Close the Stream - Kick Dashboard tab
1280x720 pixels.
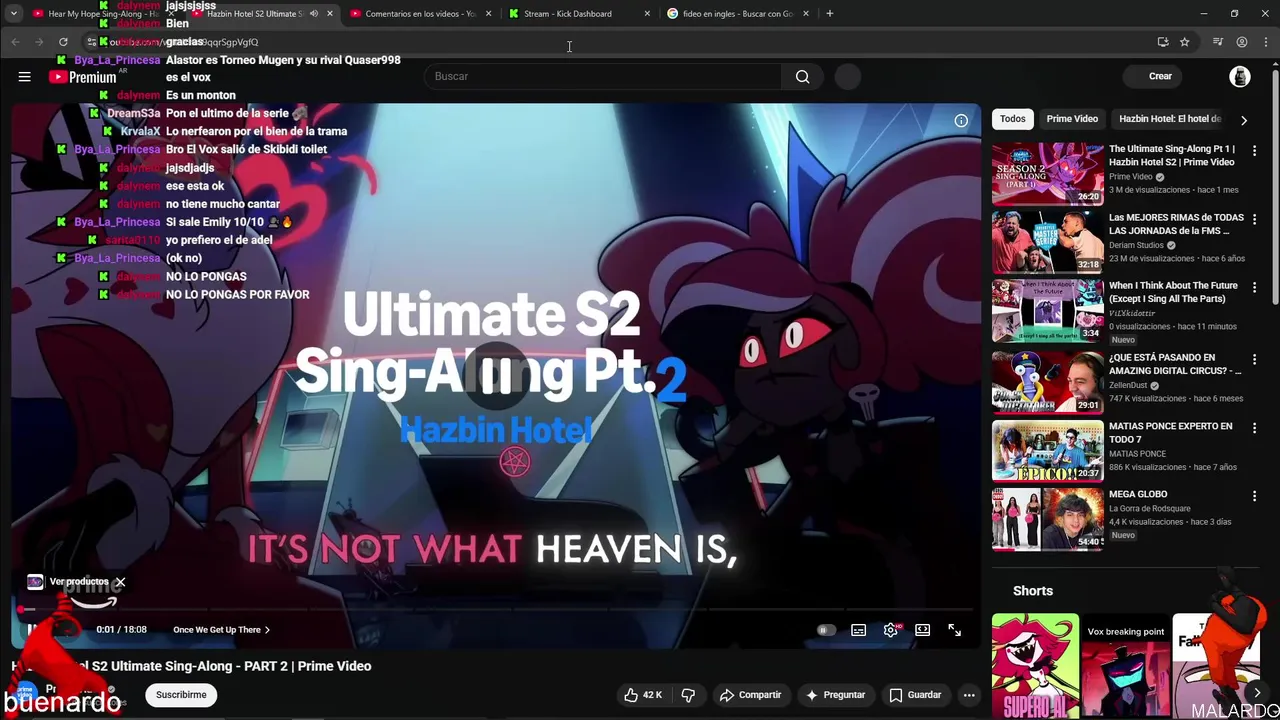(x=647, y=14)
